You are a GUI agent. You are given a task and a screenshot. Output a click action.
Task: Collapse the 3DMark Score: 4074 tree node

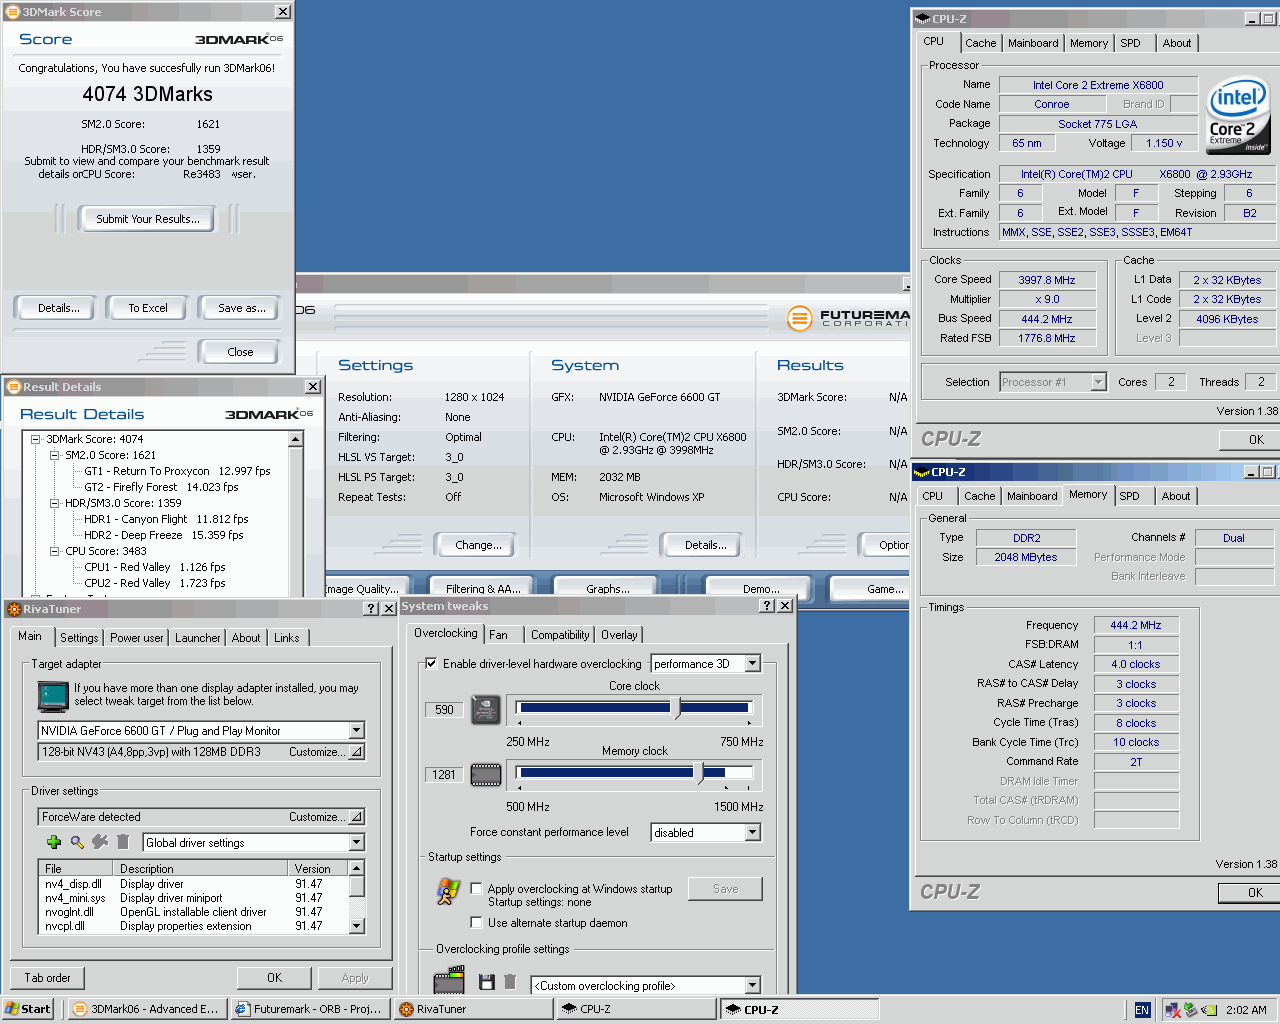click(x=35, y=439)
